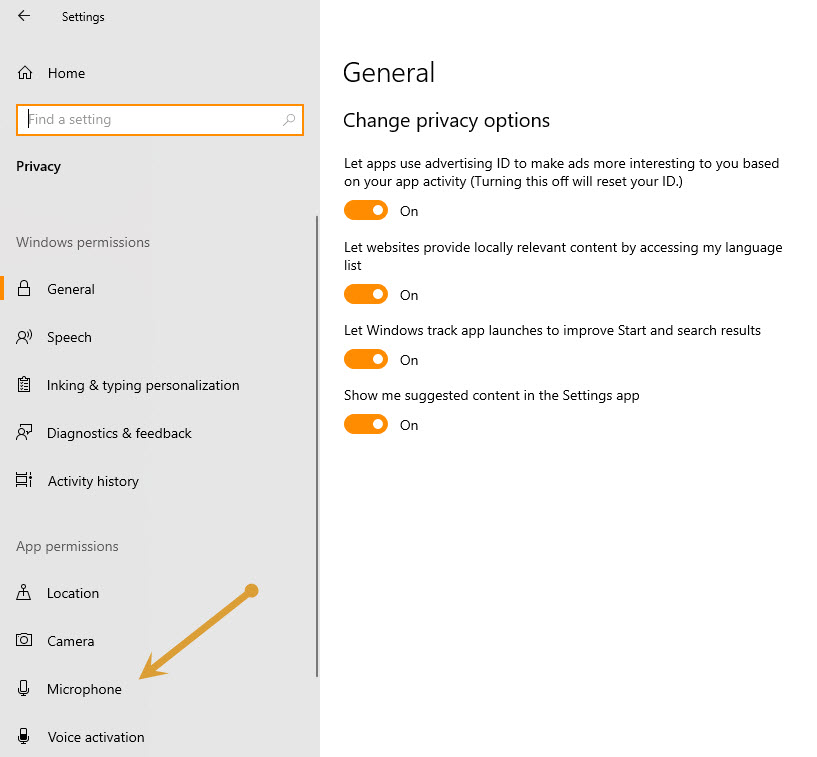
Task: Click 'Let websites provide locally relevant content' text
Action: click(563, 256)
